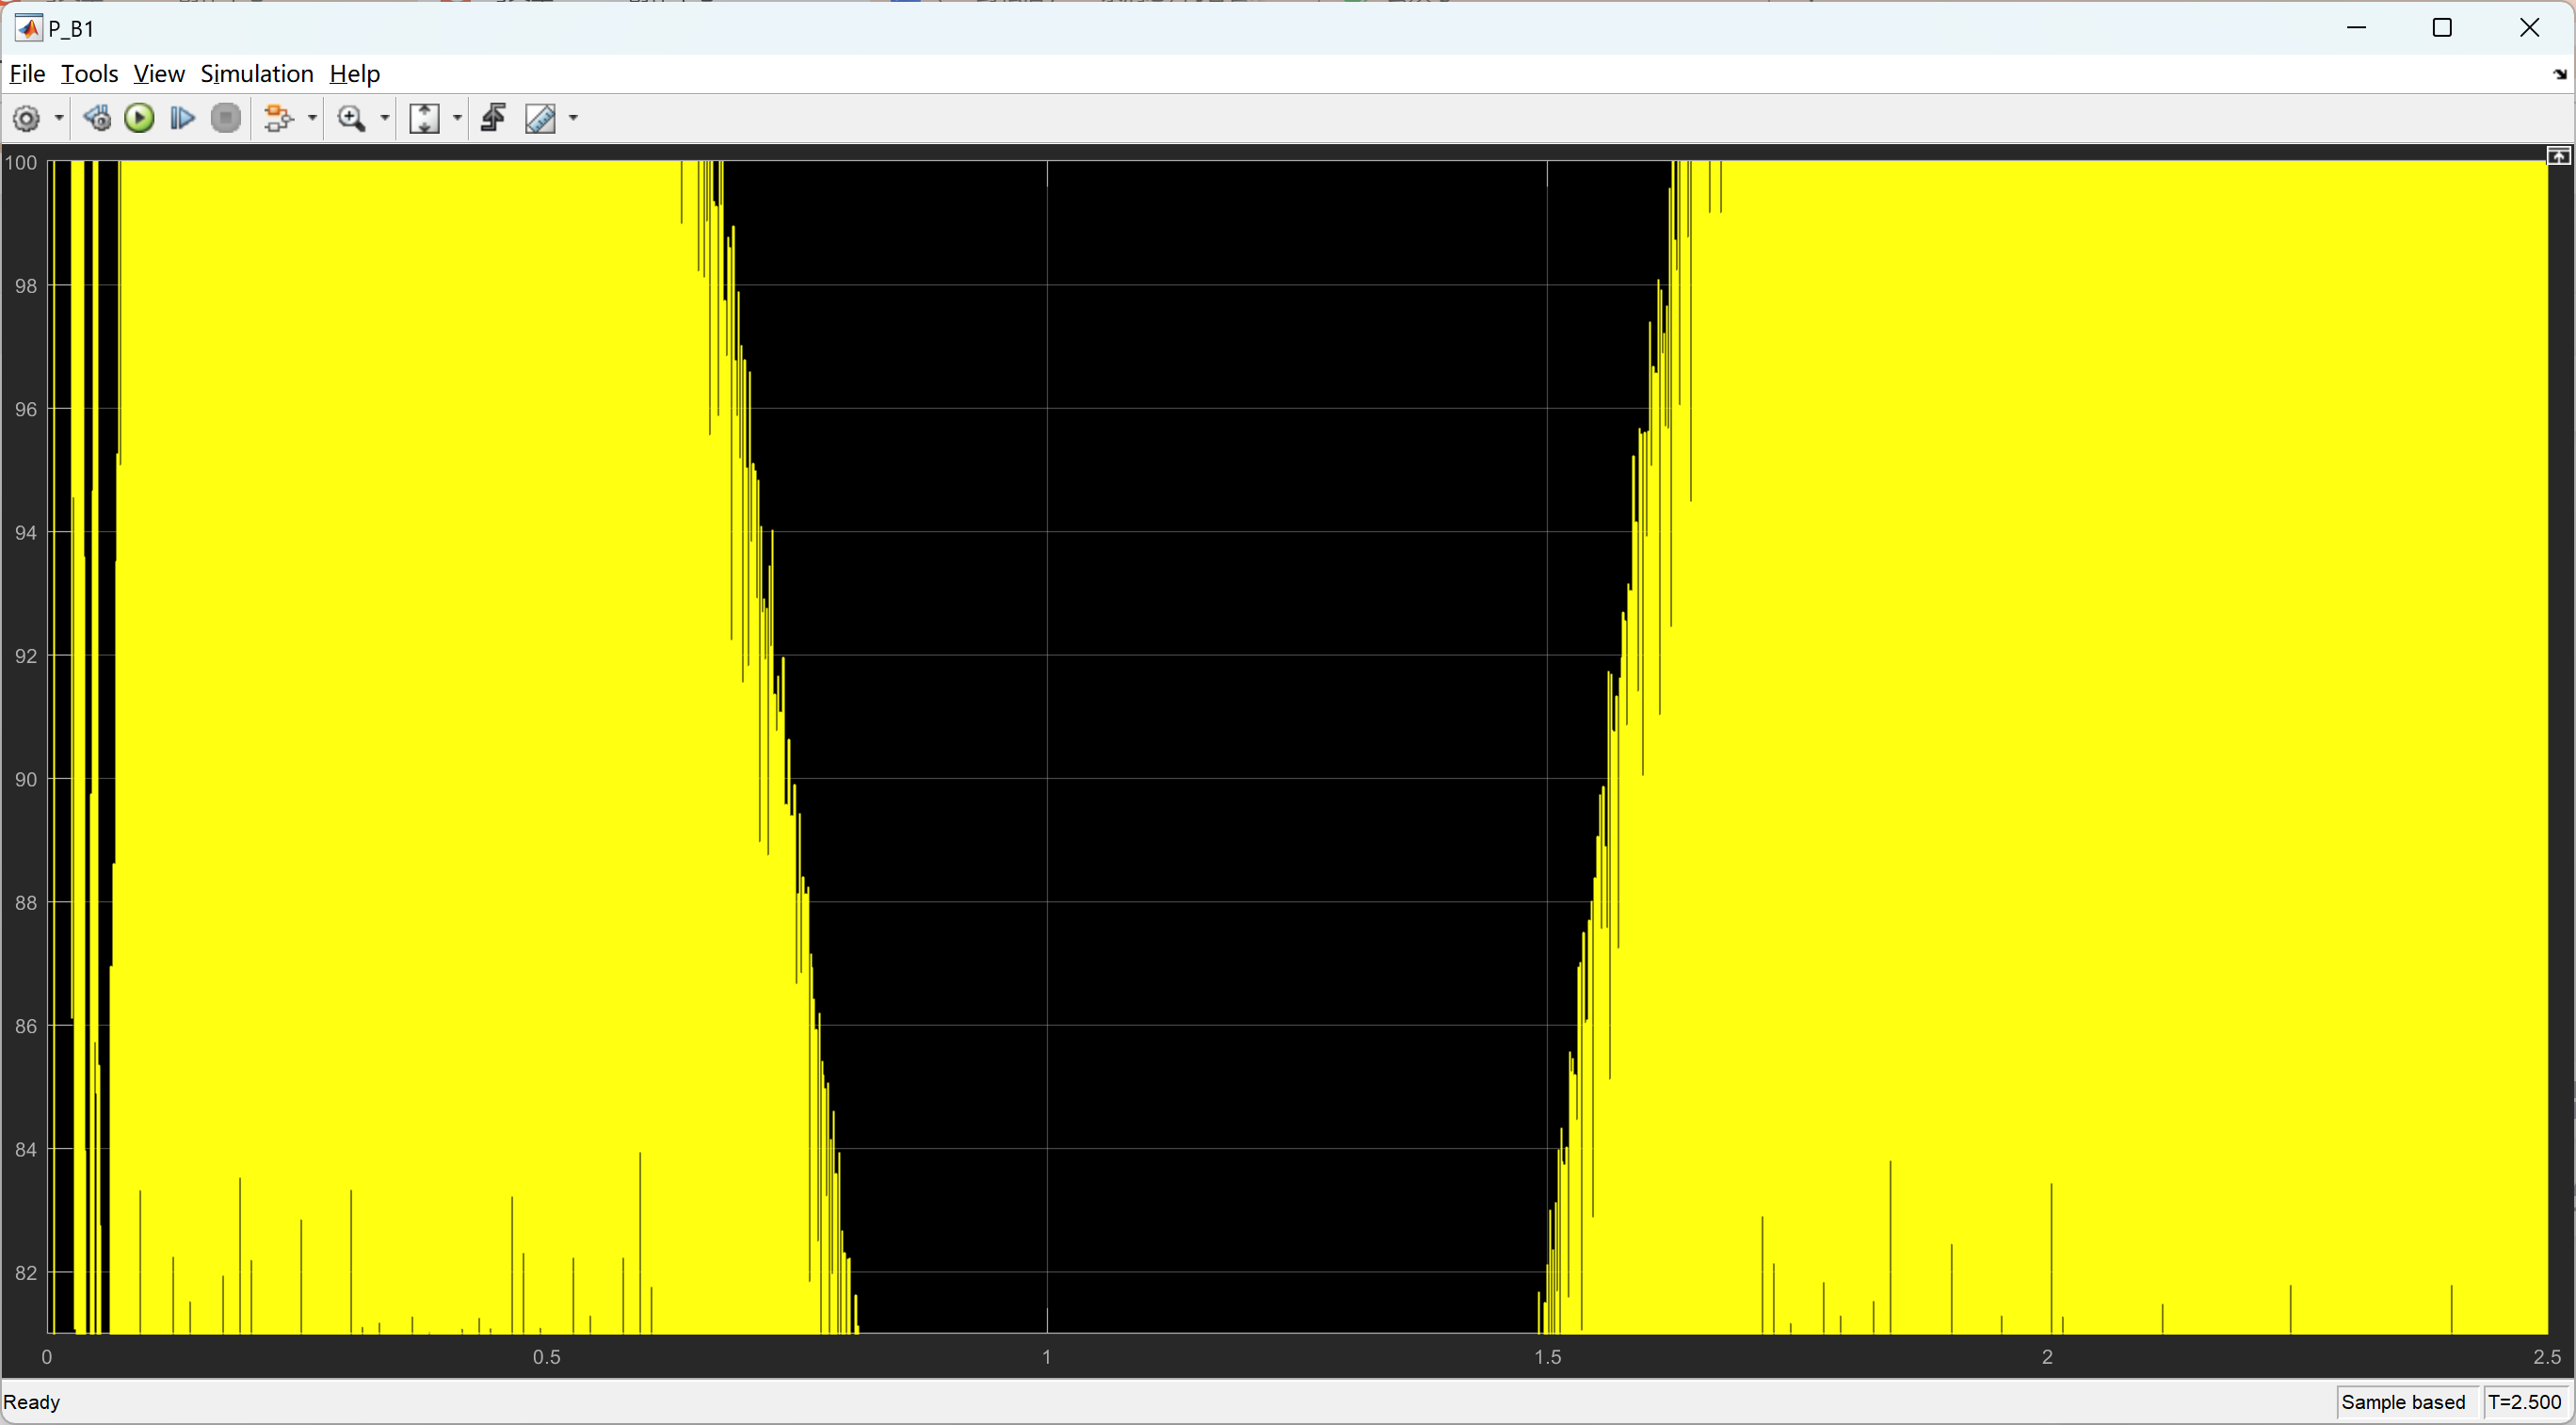The width and height of the screenshot is (2576, 1425).
Task: Open the File menu
Action: (x=27, y=74)
